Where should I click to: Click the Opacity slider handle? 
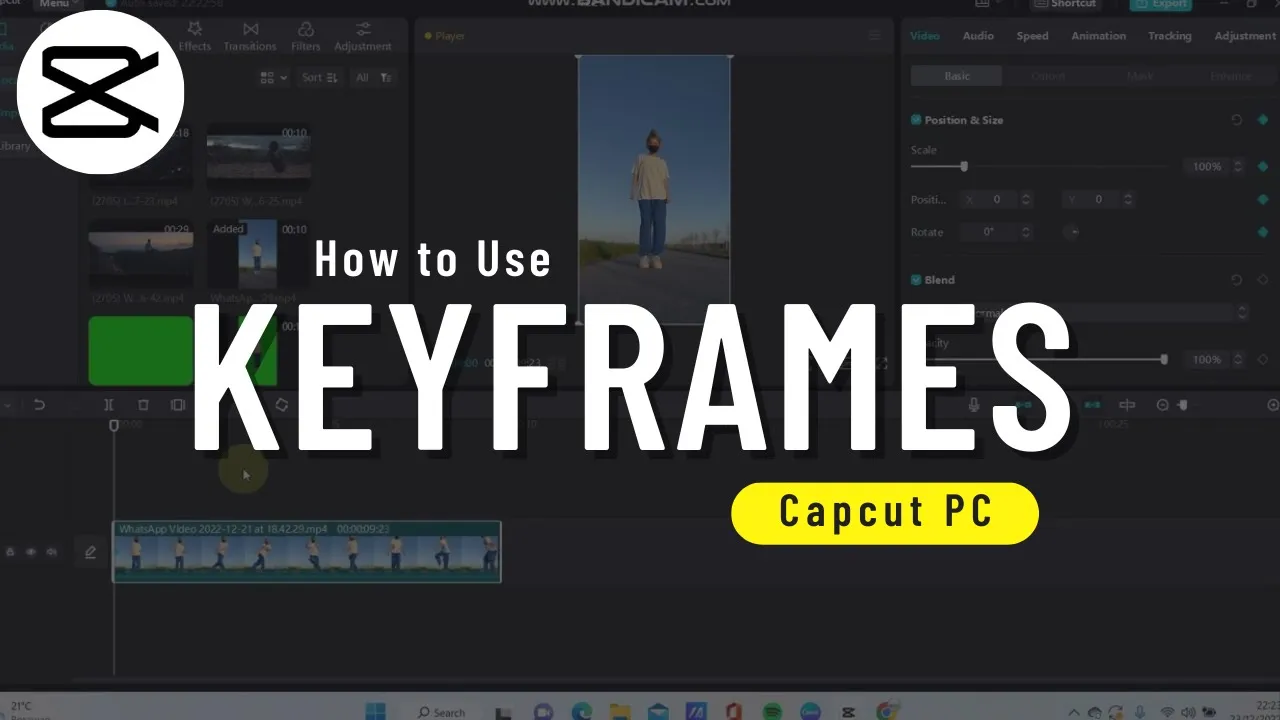point(1164,359)
